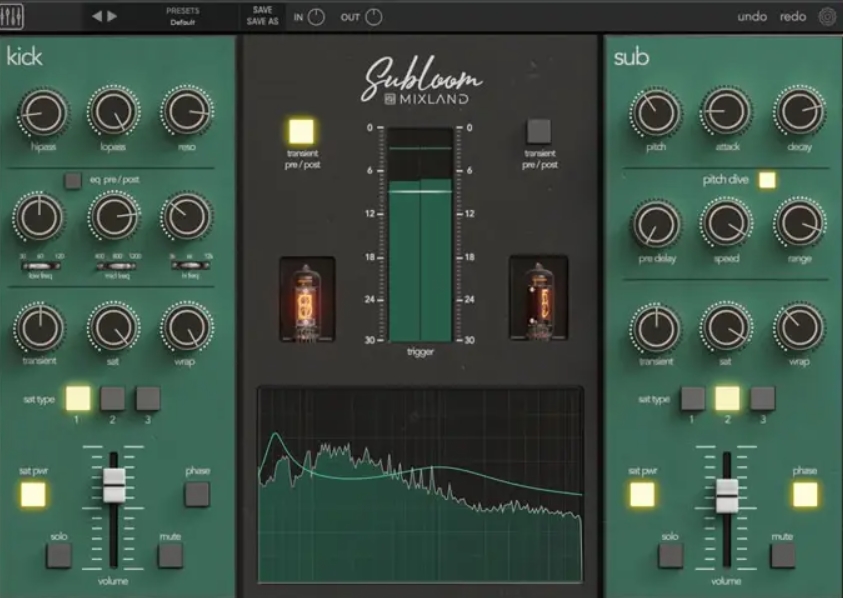The height and width of the screenshot is (598, 843).
Task: Click the undo button
Action: click(752, 17)
